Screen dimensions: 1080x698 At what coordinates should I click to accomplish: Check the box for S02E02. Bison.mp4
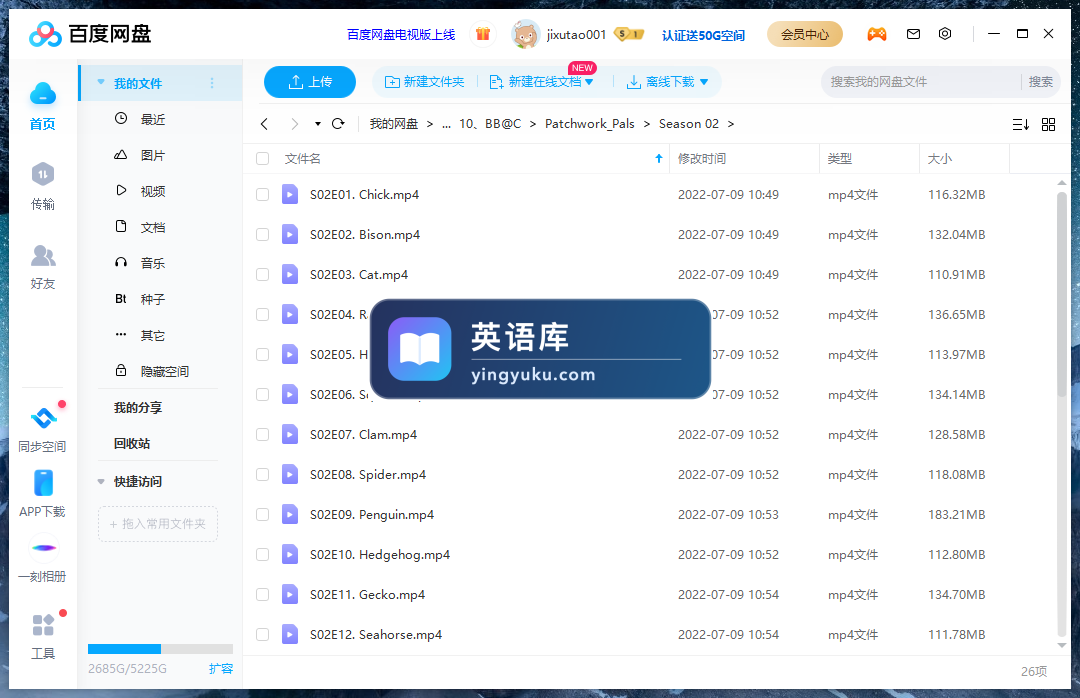point(262,234)
